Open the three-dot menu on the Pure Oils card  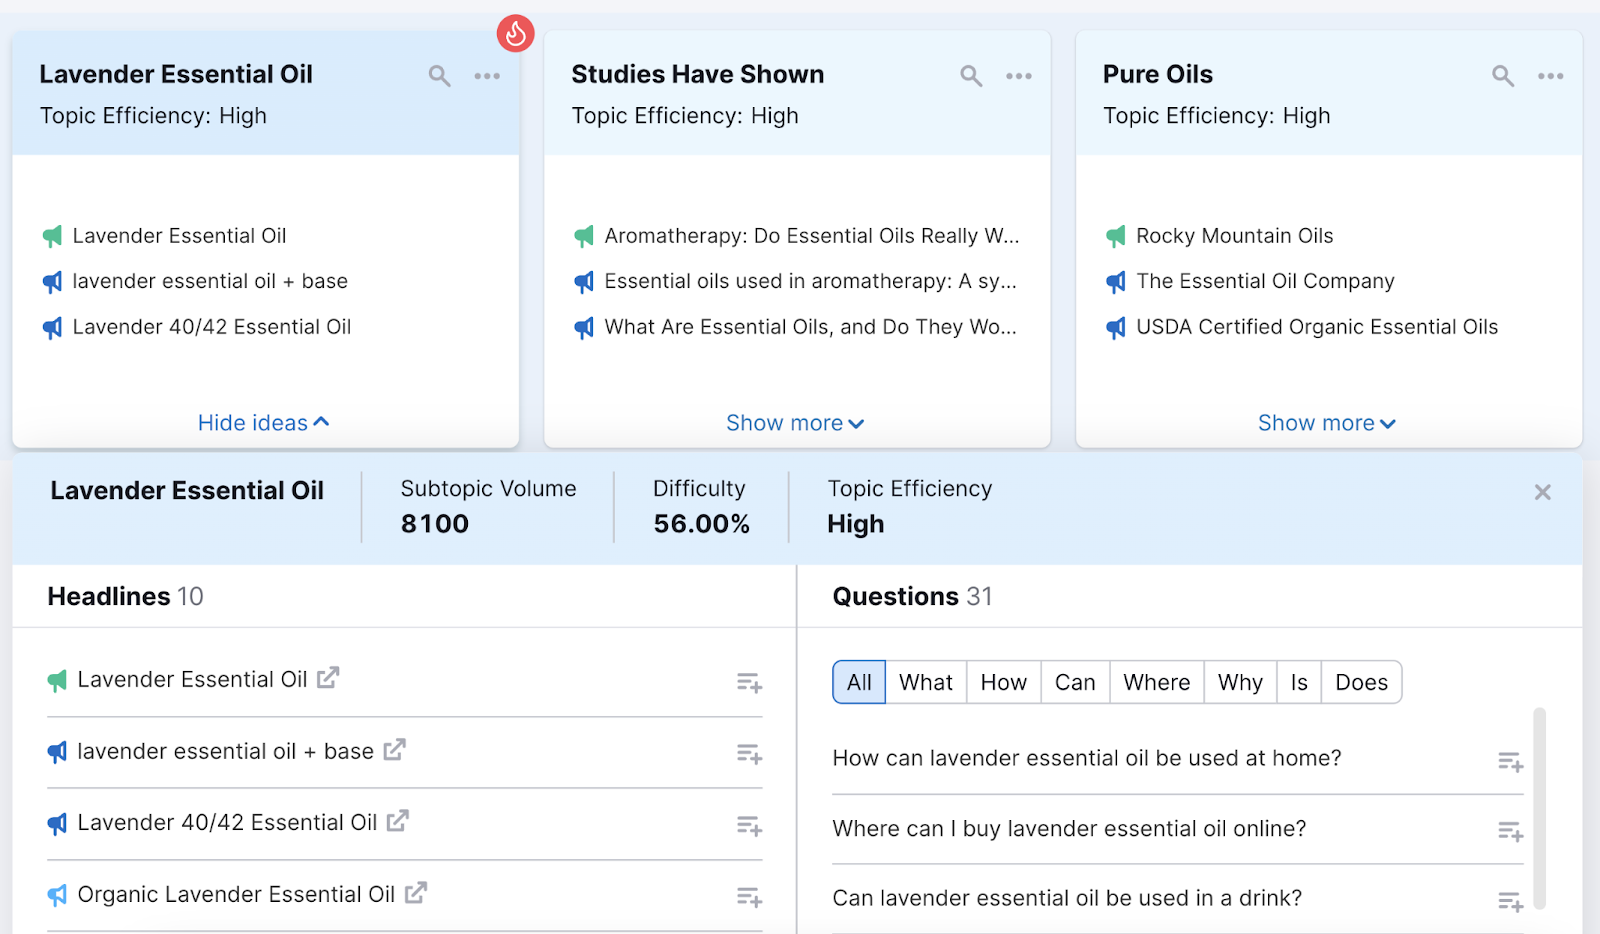(1551, 75)
